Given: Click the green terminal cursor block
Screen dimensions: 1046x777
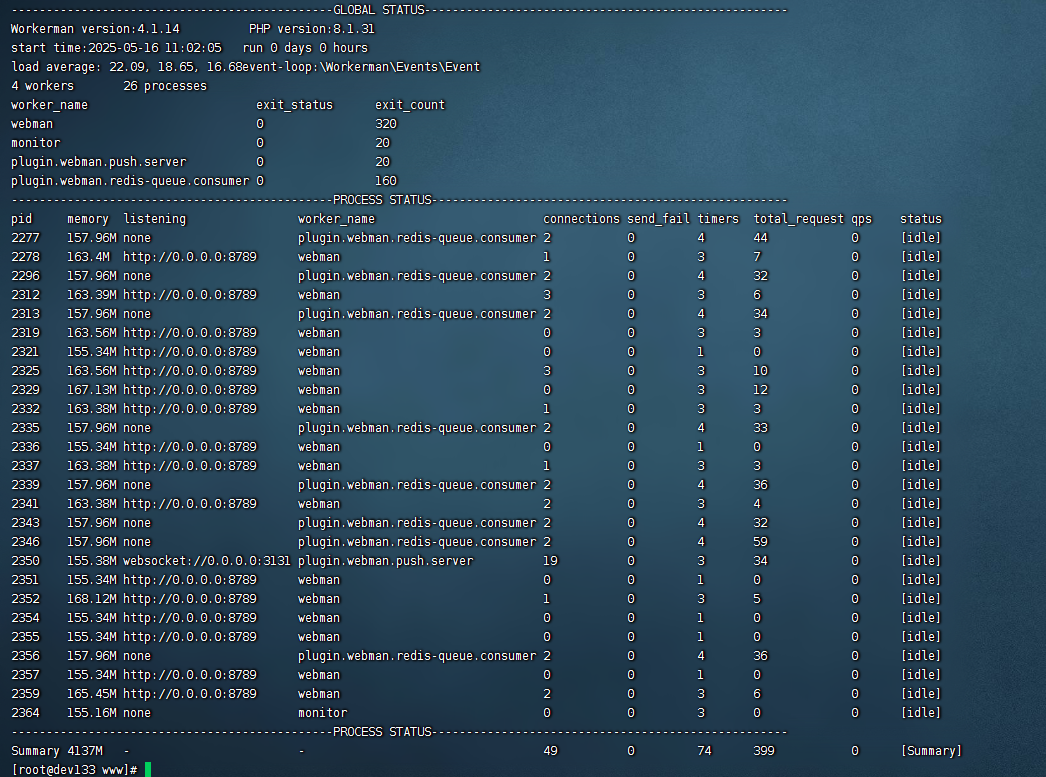Looking at the screenshot, I should (x=148, y=770).
